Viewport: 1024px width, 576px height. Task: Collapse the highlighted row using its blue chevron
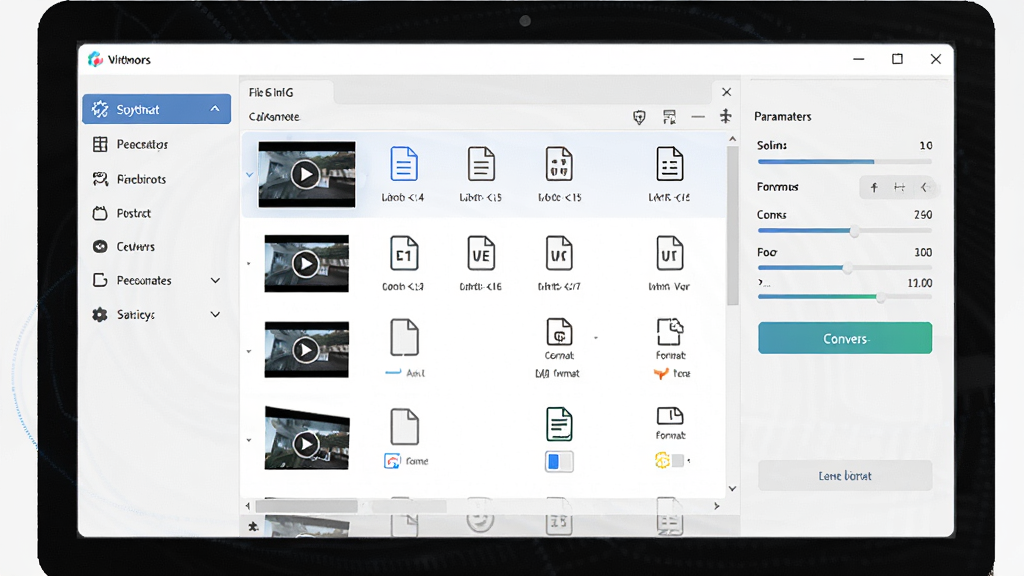(x=249, y=175)
